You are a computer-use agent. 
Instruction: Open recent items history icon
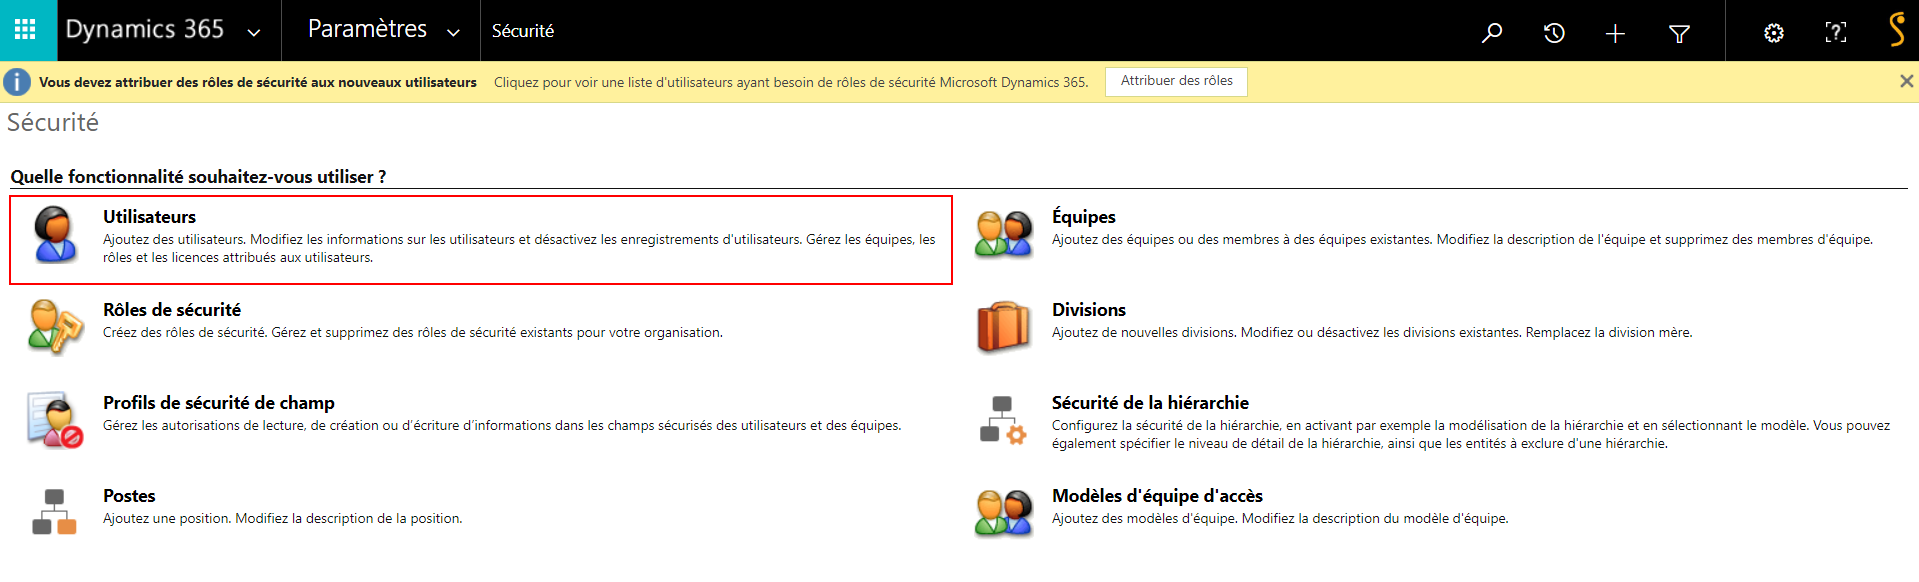click(x=1554, y=33)
